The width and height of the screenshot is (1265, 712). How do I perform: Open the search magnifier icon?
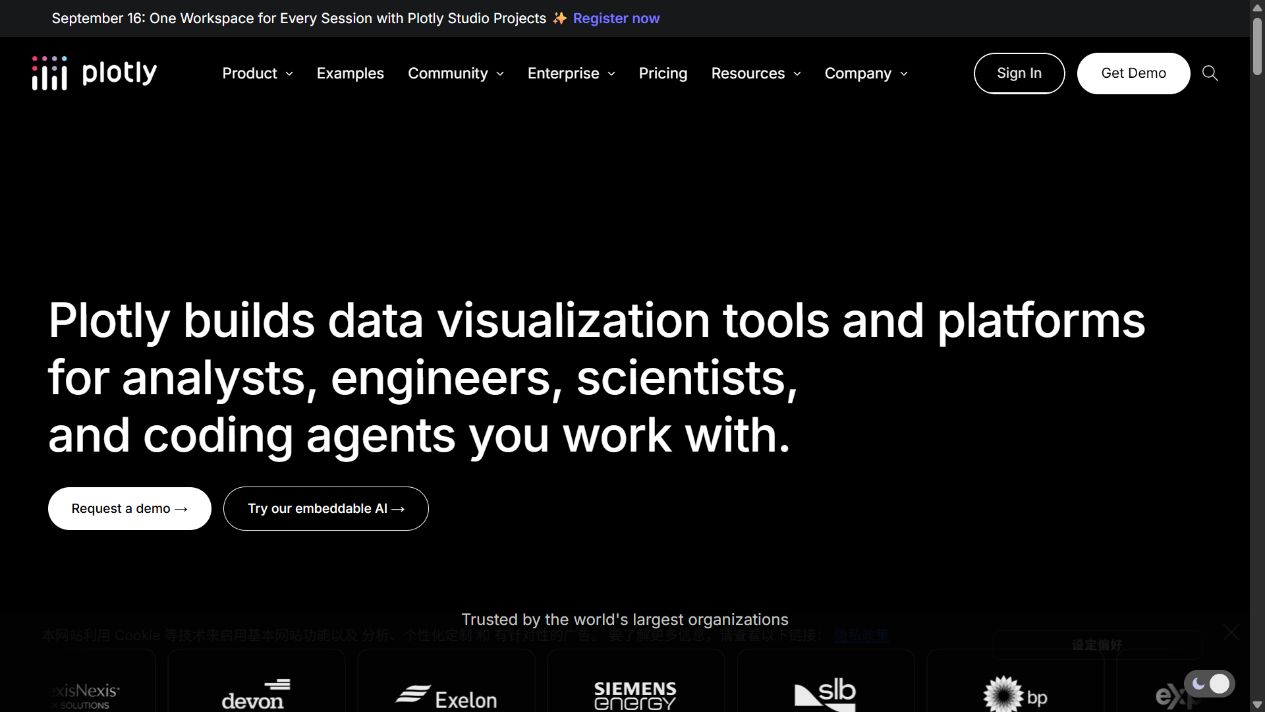[x=1210, y=73]
